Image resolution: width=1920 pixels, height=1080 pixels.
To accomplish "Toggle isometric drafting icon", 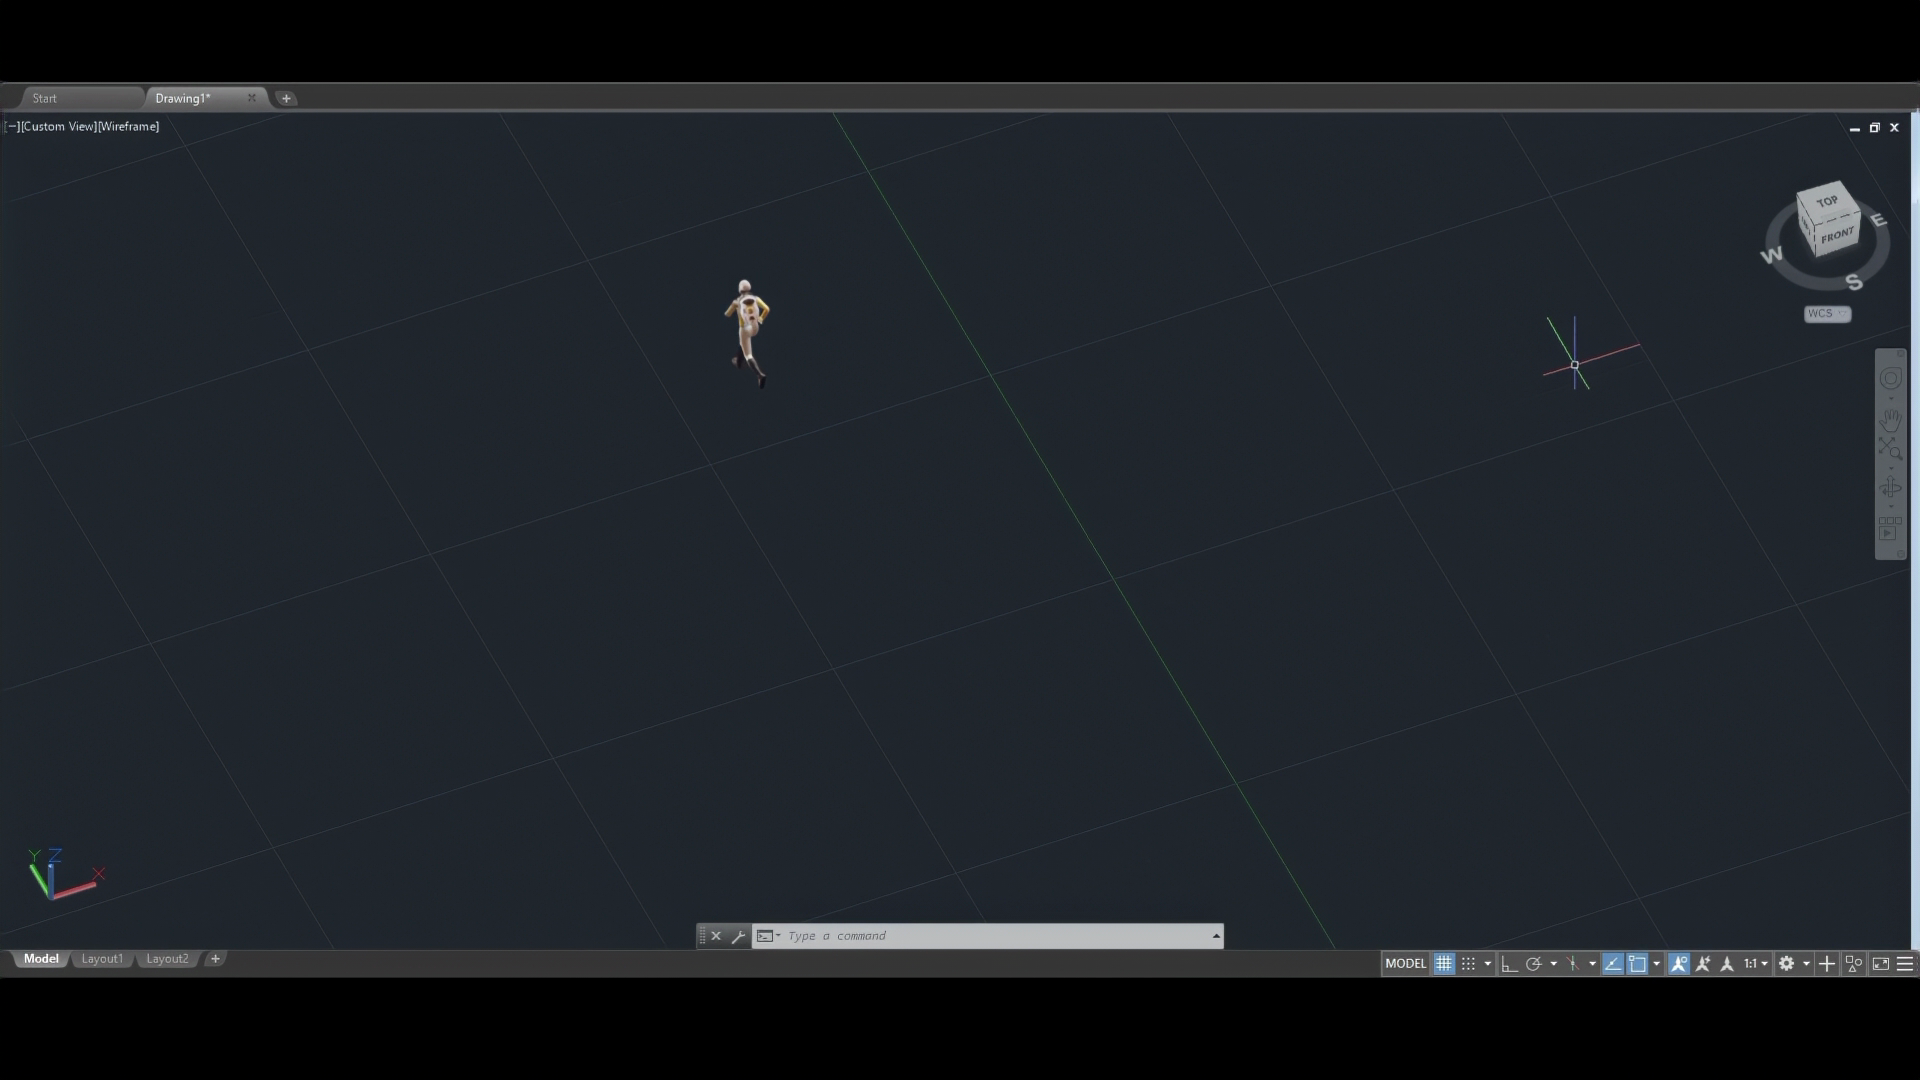I will [1573, 964].
